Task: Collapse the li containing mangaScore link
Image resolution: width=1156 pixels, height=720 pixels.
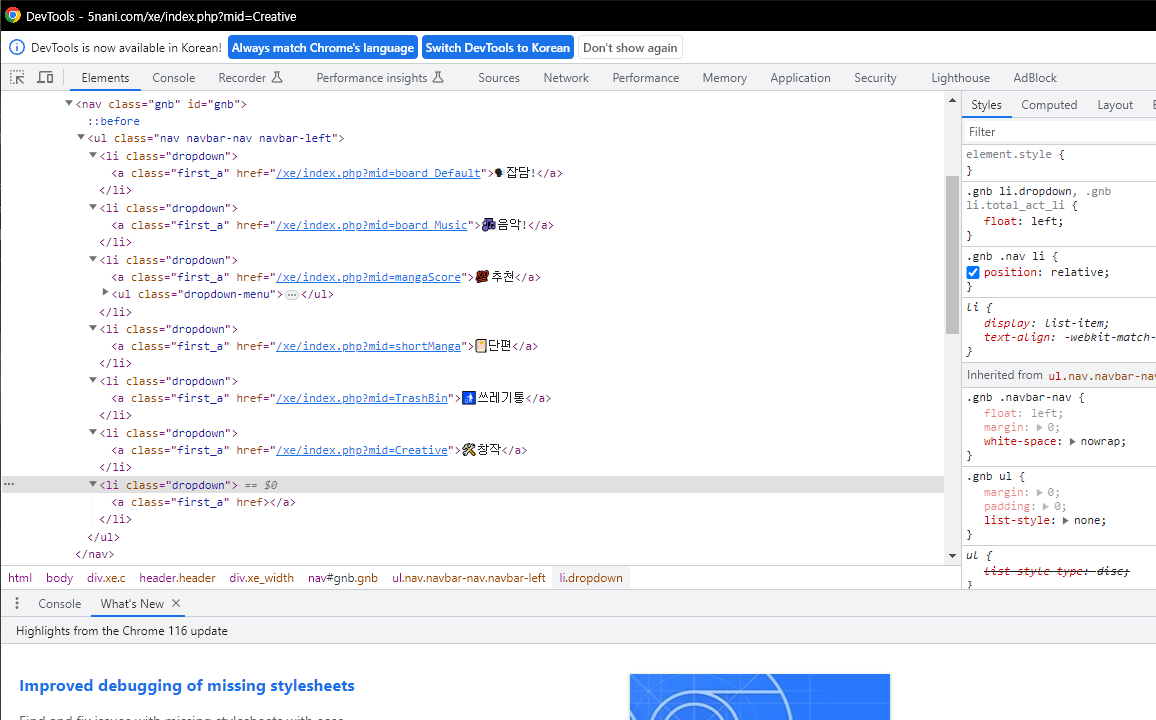Action: 93,259
